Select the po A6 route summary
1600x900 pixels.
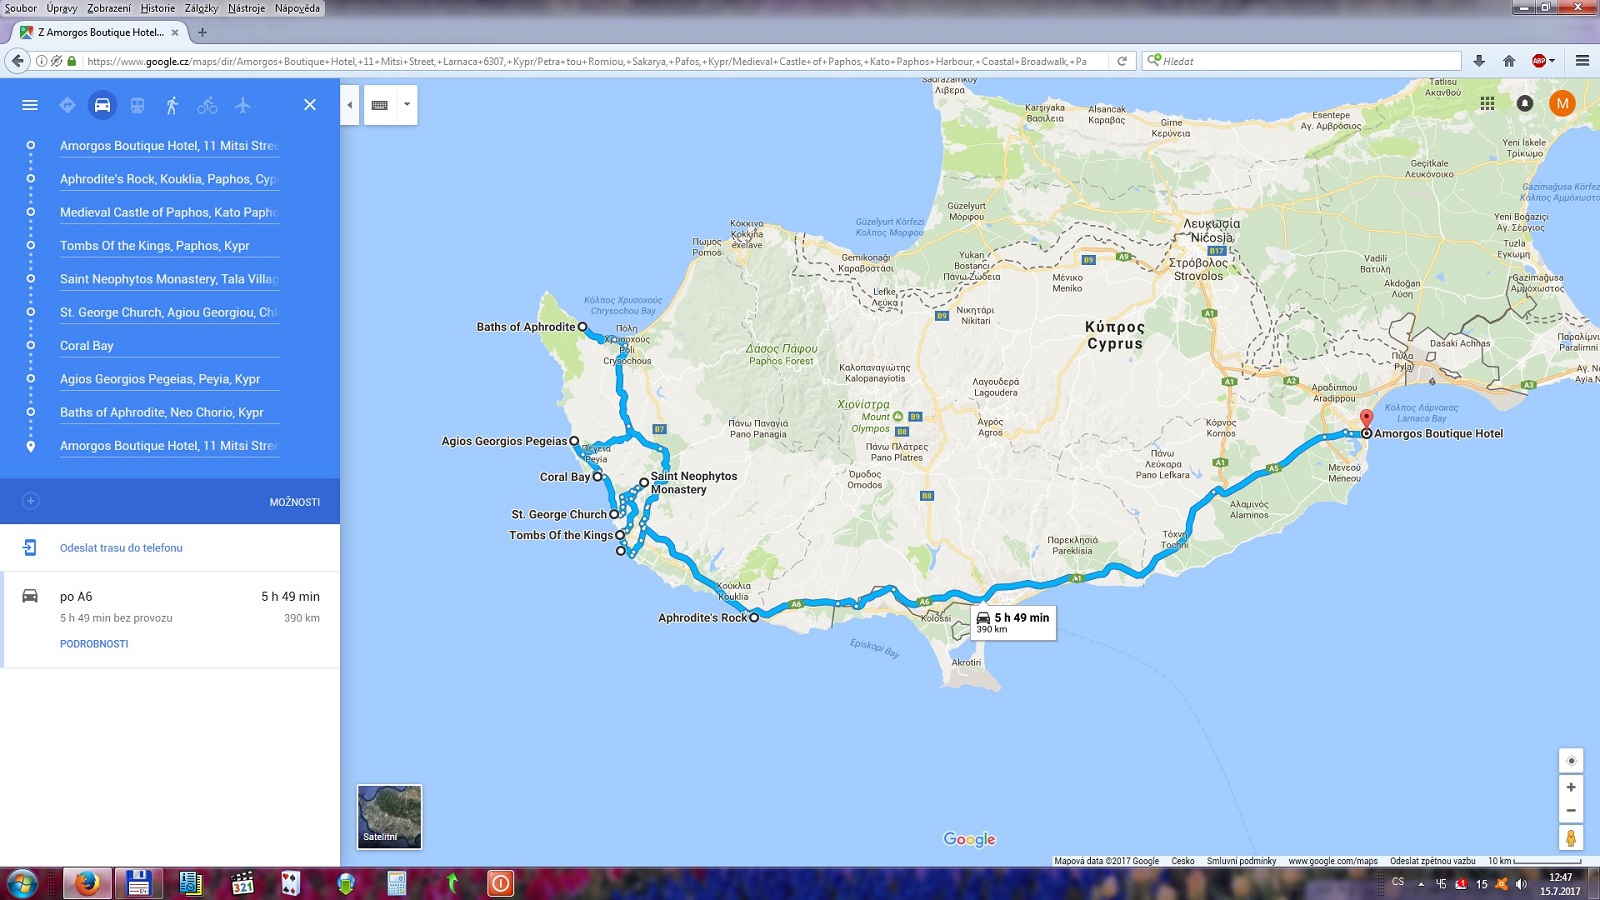pos(170,620)
